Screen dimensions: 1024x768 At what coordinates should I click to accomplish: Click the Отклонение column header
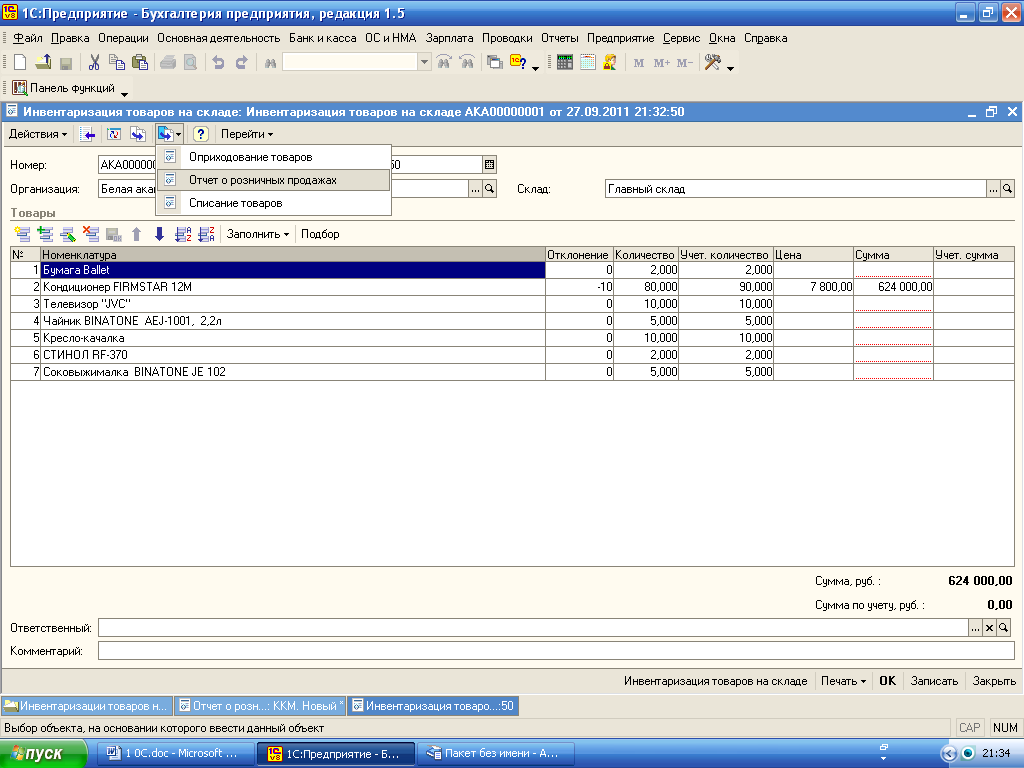579,255
